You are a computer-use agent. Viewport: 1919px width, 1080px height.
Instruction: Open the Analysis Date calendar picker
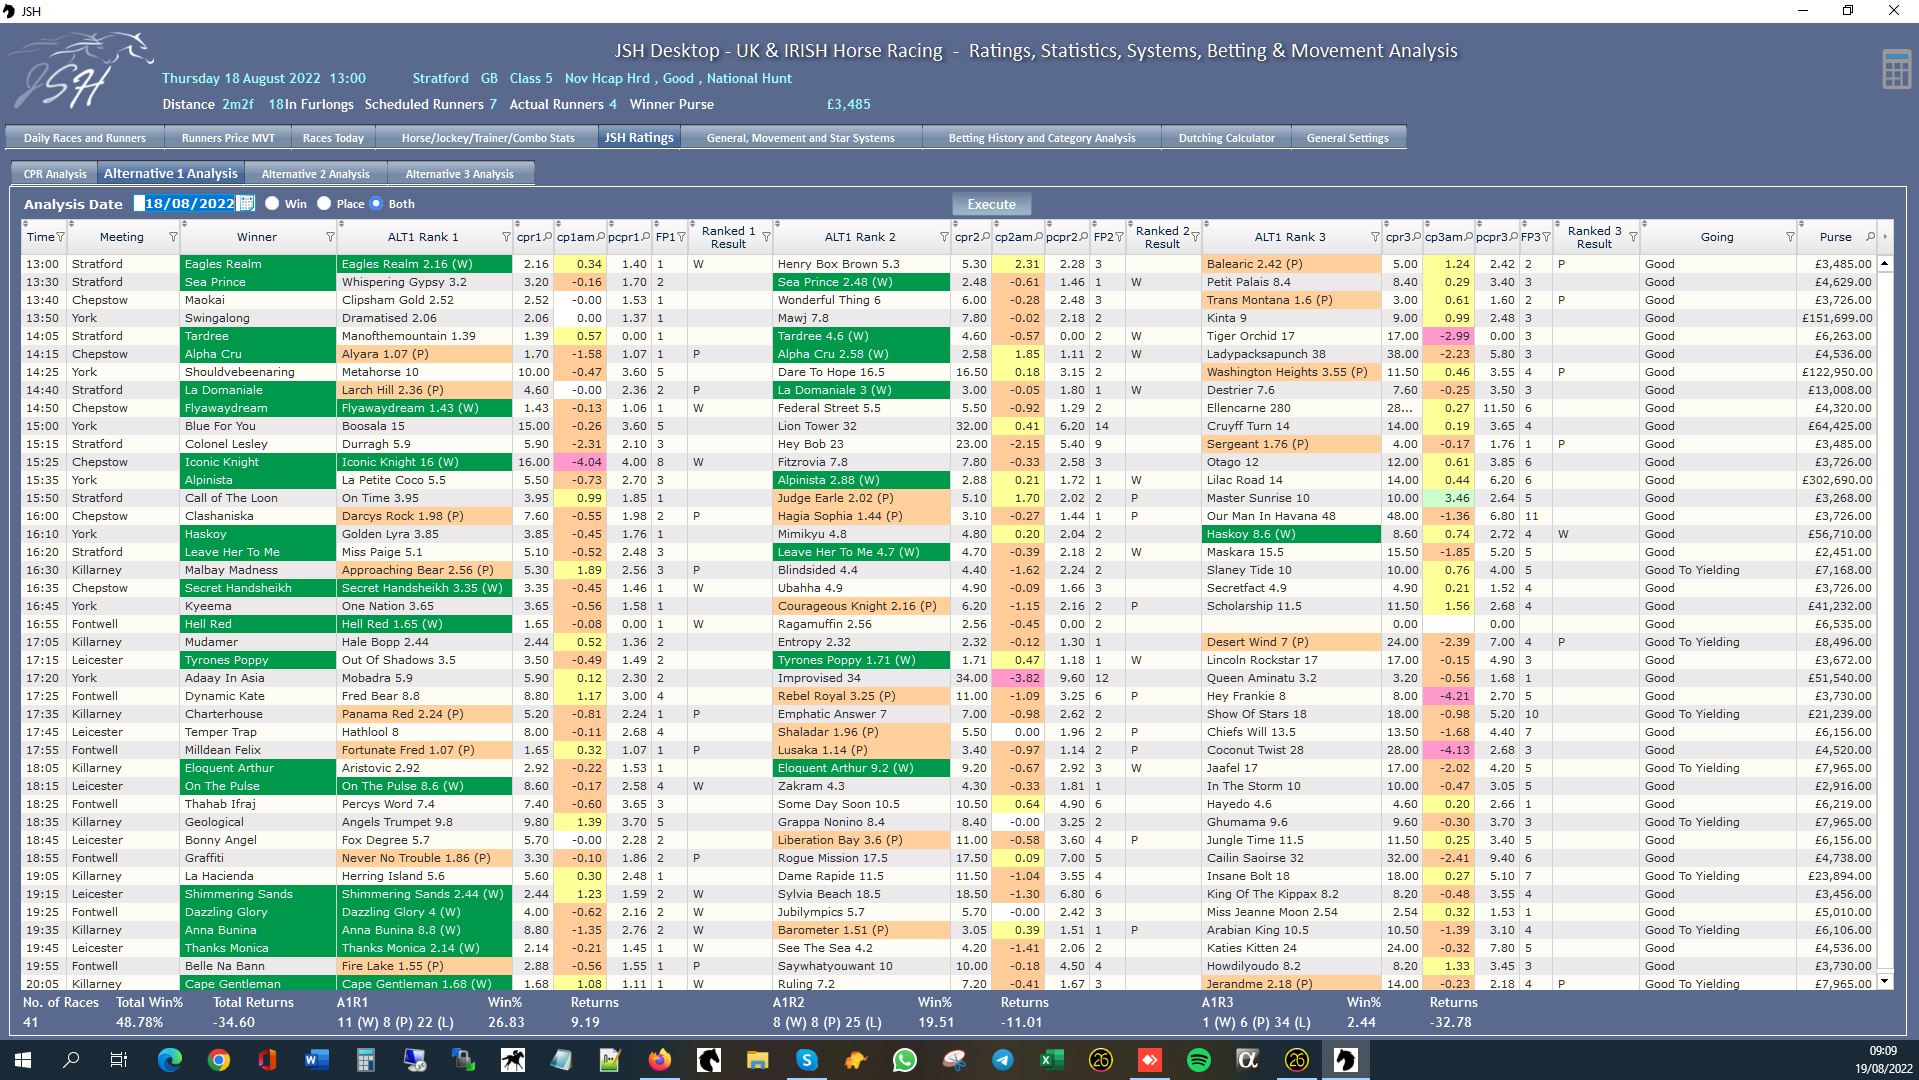(x=246, y=203)
